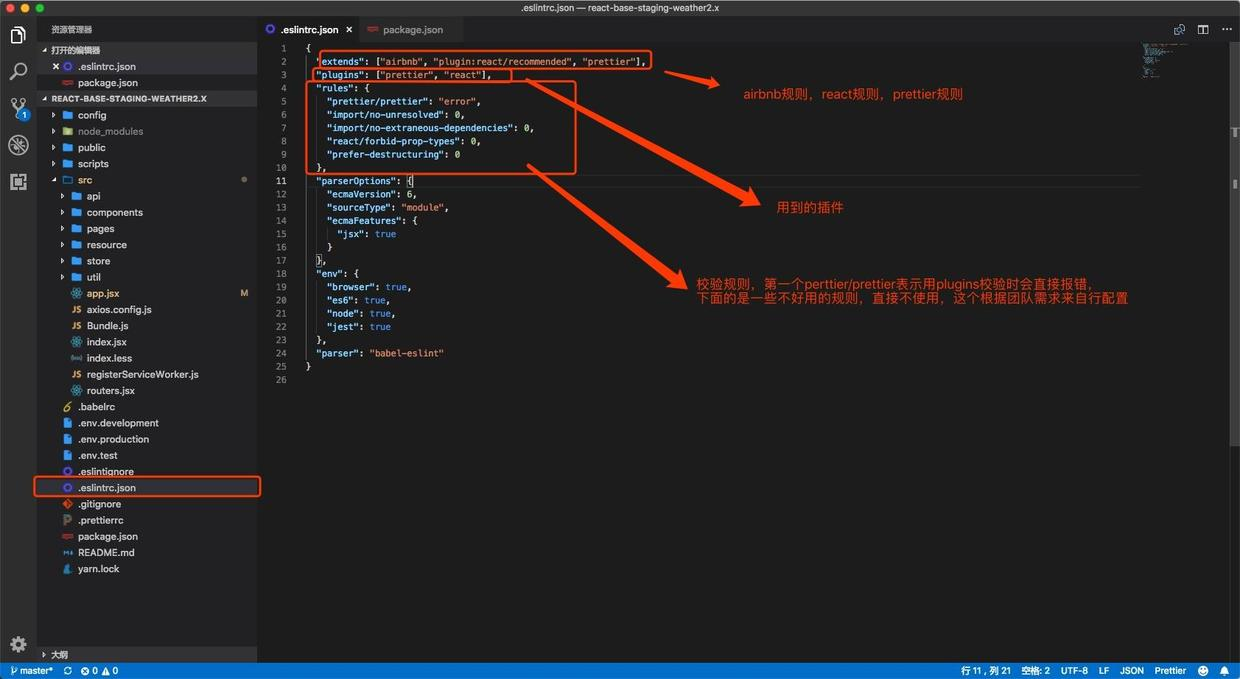Click the sync changes icon in status bar
Viewport: 1240px width, 679px height.
coord(67,671)
